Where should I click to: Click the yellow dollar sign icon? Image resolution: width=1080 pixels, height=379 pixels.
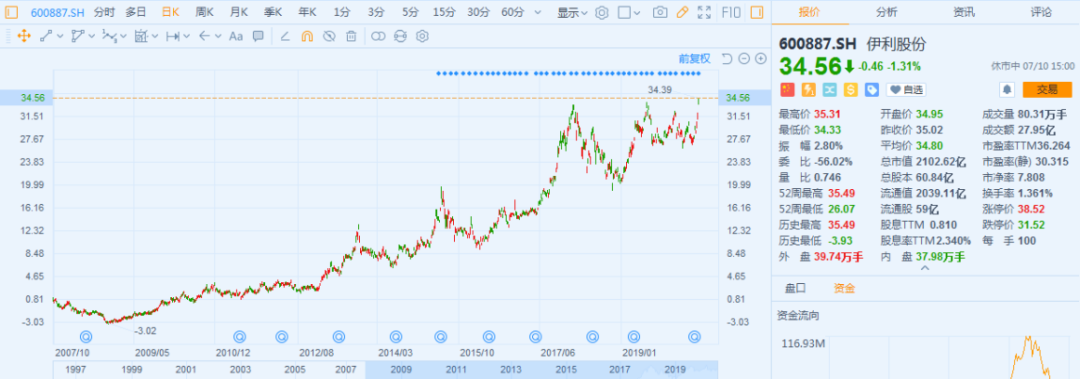coord(851,90)
